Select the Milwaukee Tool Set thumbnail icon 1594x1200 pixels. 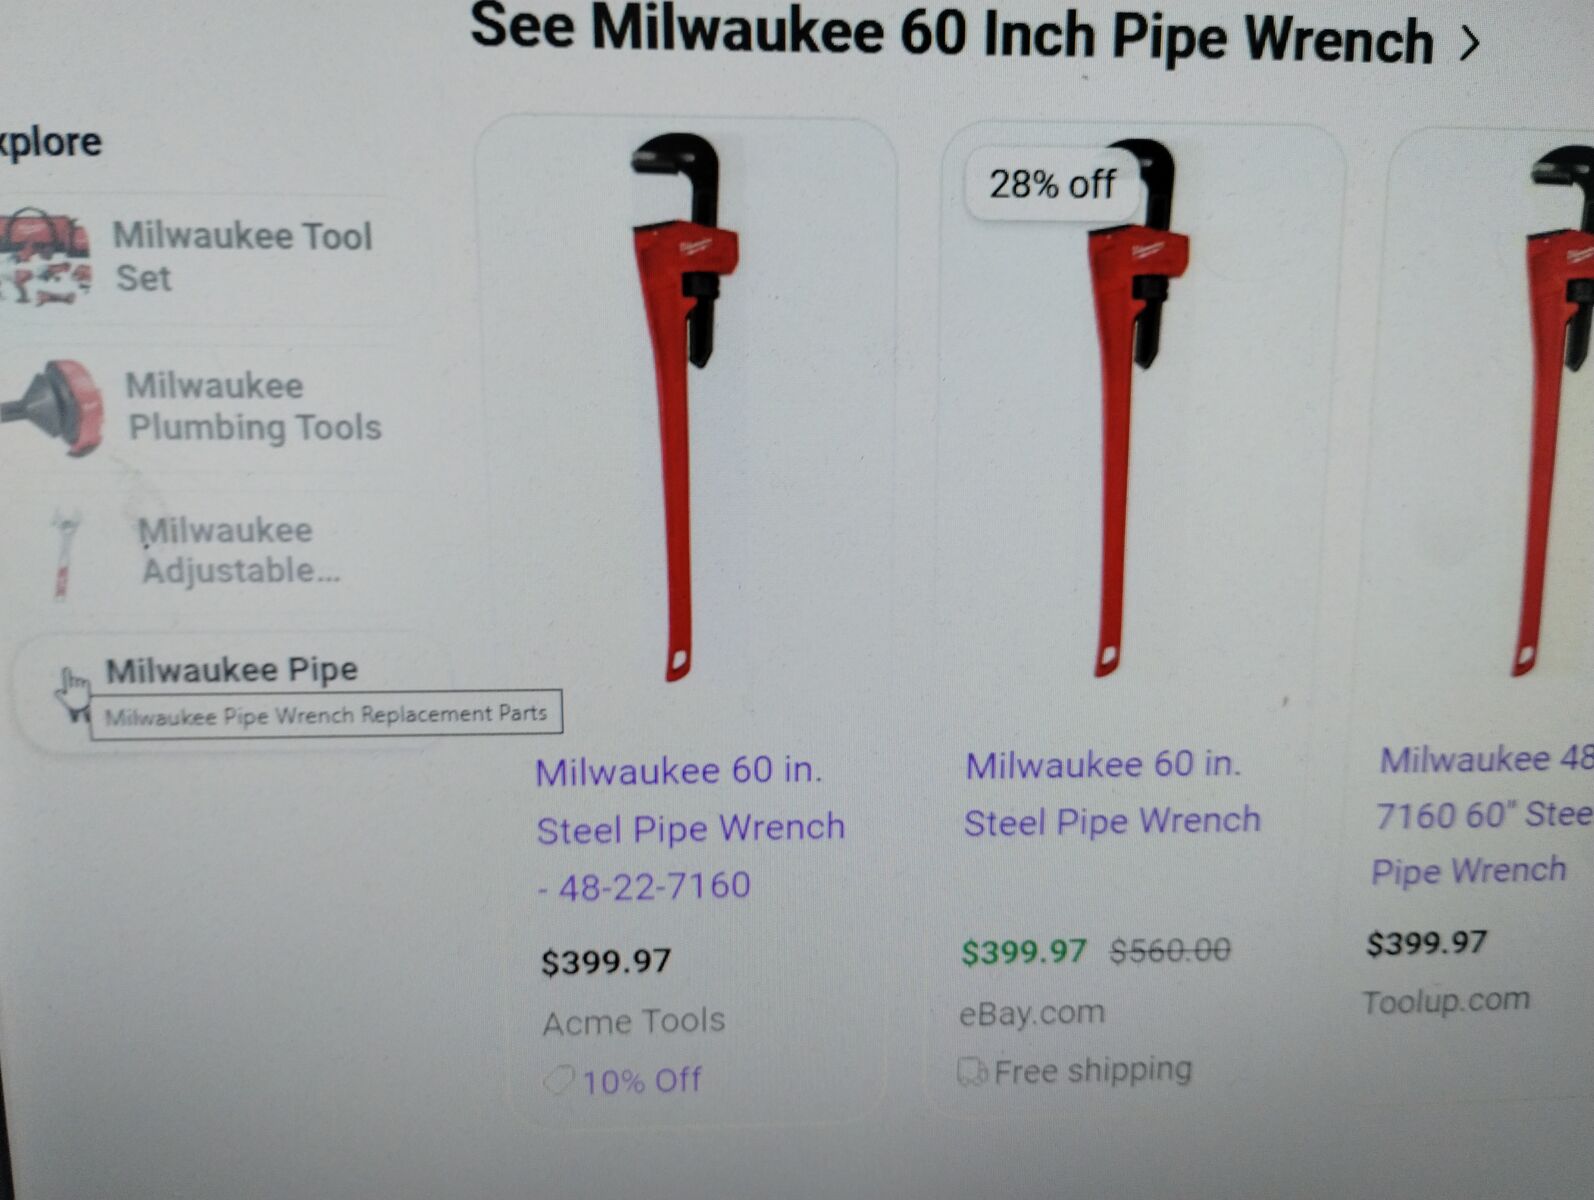click(46, 257)
